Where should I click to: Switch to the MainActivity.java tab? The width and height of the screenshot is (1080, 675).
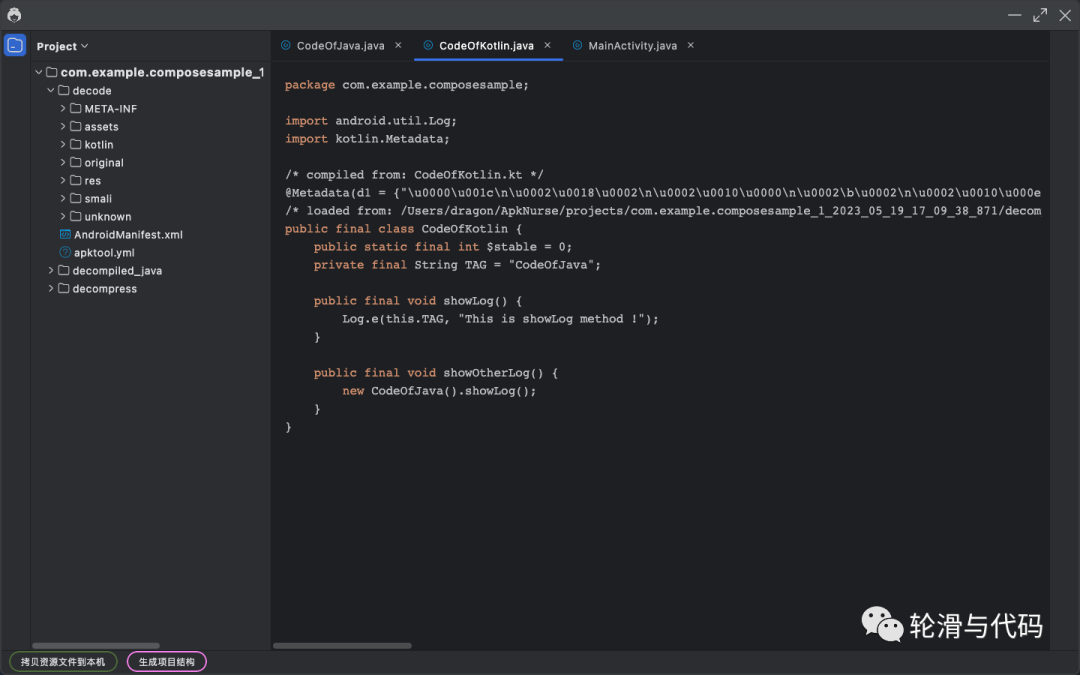(x=632, y=45)
